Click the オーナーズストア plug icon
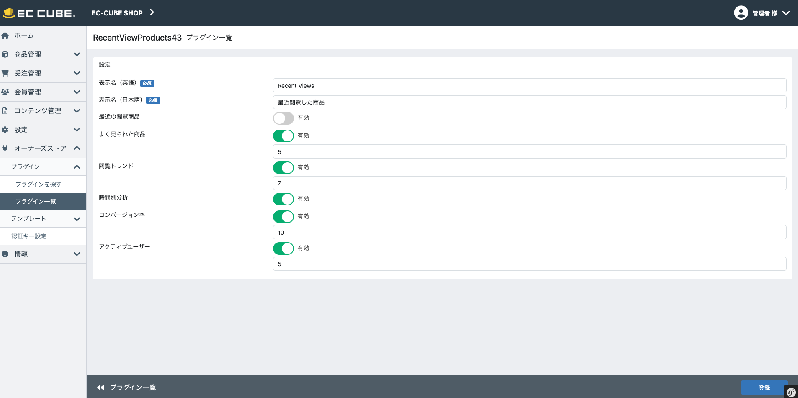The width and height of the screenshot is (798, 398). pos(5,148)
